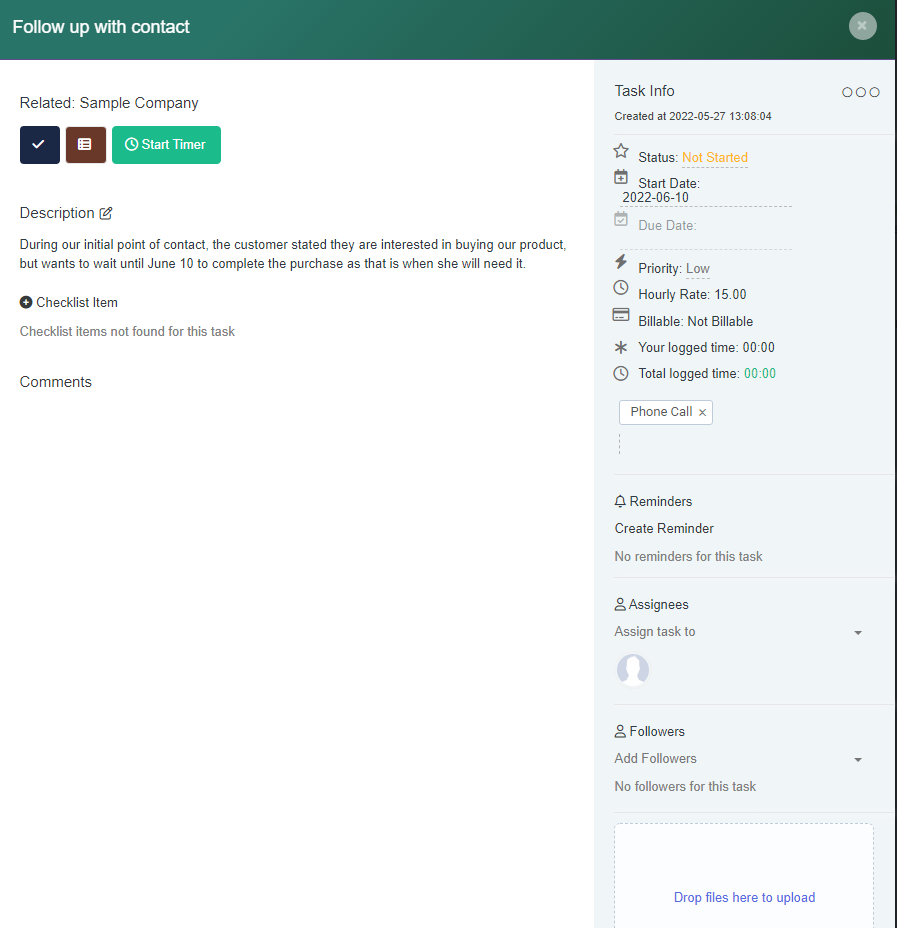Start the task timer
The height and width of the screenshot is (931, 897).
[x=166, y=145]
